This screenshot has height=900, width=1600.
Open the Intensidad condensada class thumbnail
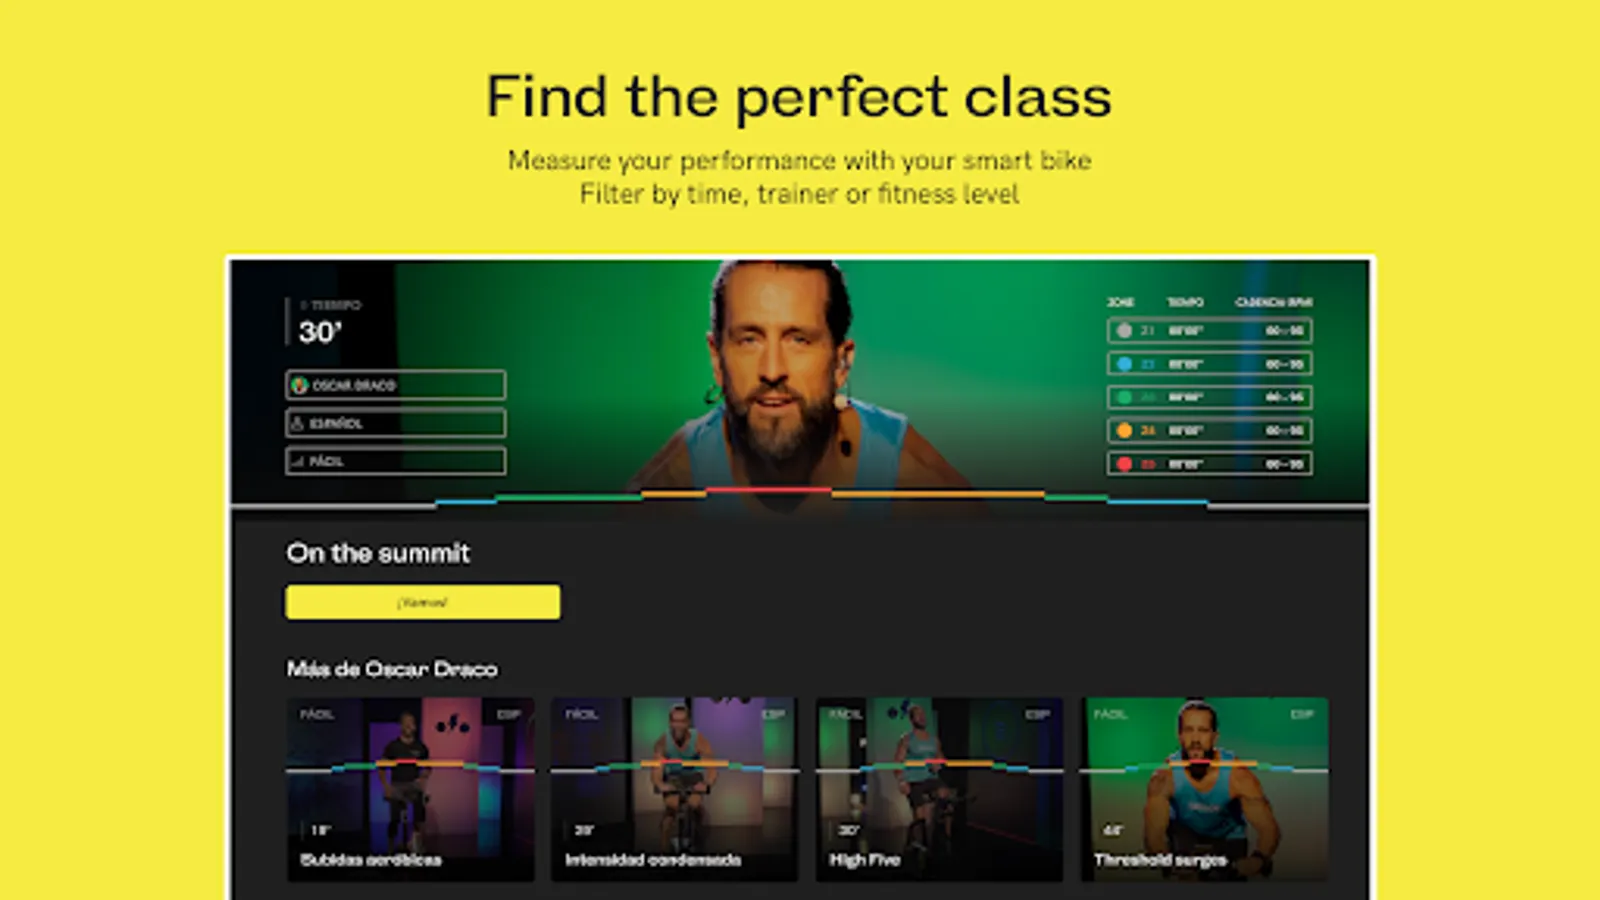tap(674, 789)
